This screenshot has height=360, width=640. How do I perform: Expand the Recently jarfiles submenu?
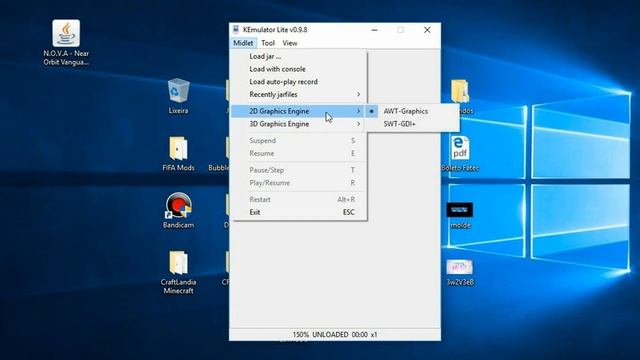(x=299, y=94)
